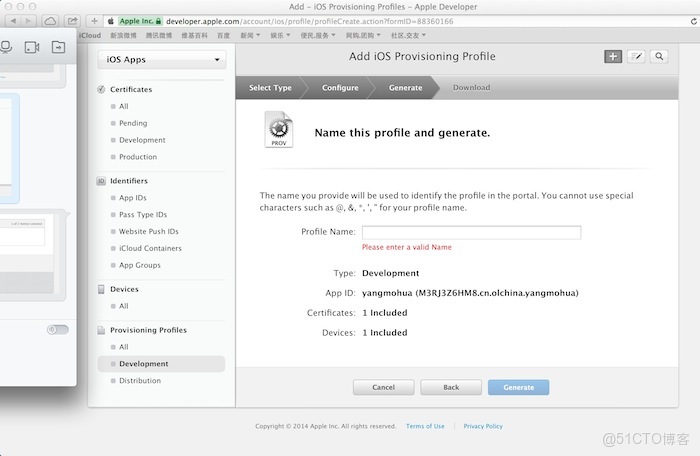Click the edit pencil icon in header
700x456 pixels.
(636, 56)
